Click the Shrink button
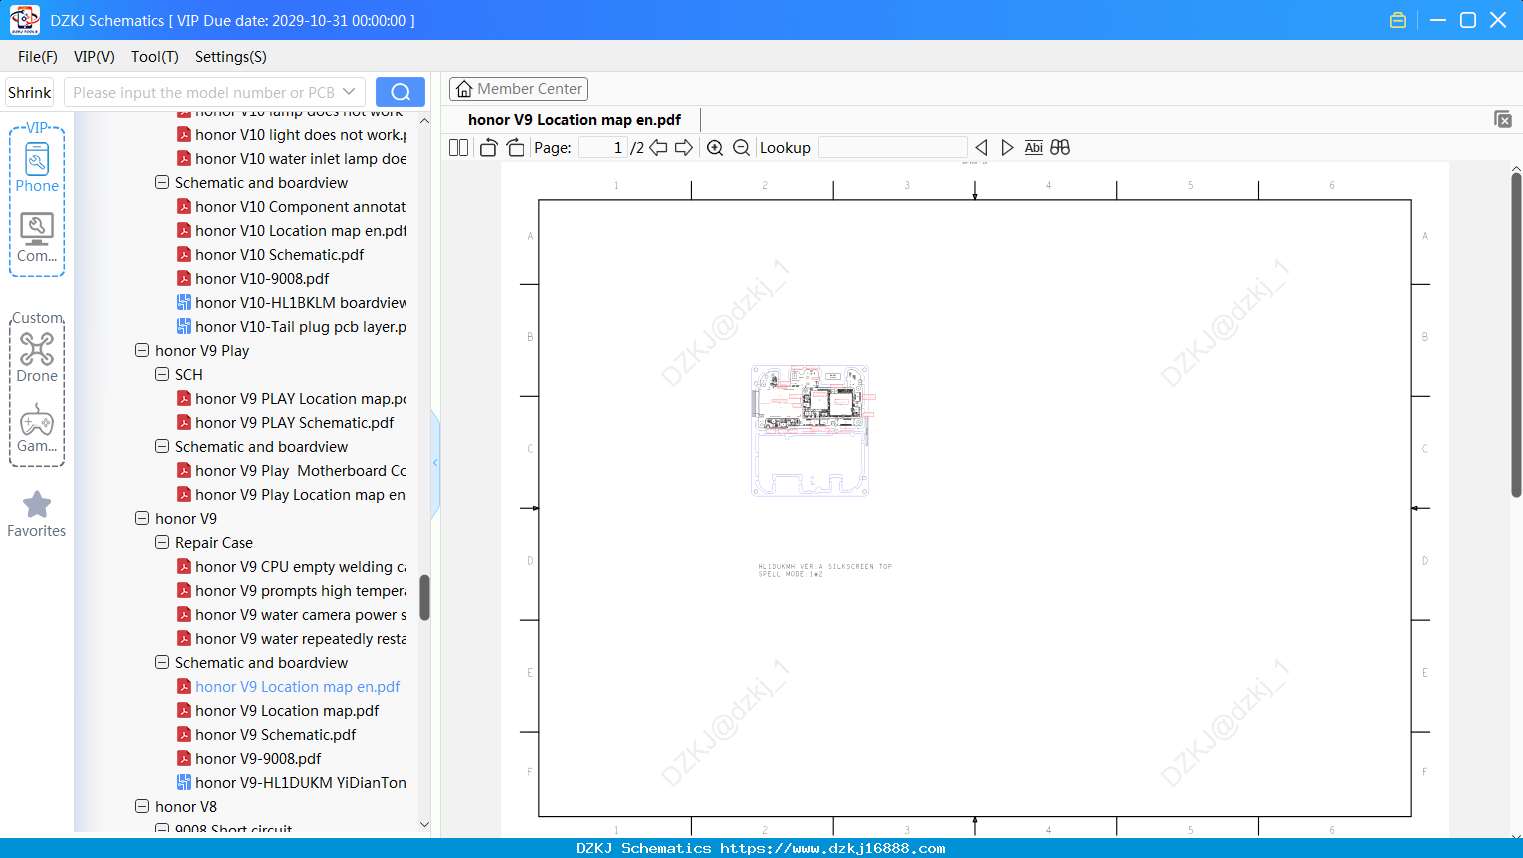This screenshot has width=1523, height=858. pyautogui.click(x=30, y=92)
